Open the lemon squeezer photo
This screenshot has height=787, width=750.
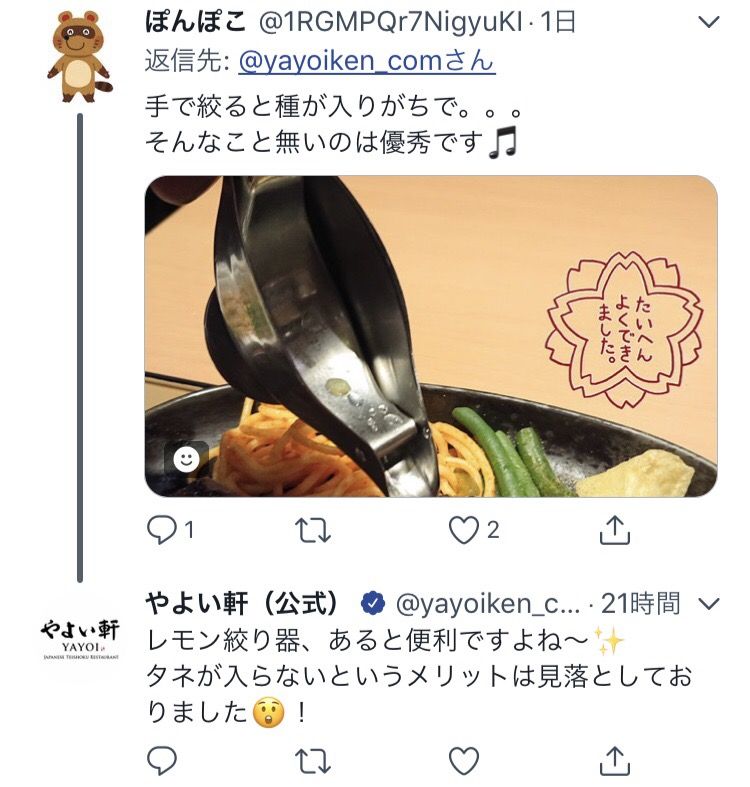[431, 336]
